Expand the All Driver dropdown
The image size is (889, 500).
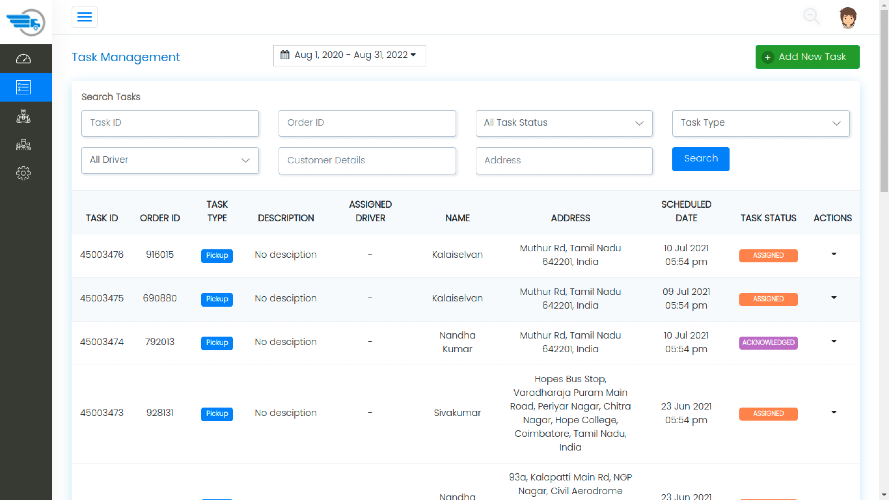point(170,160)
